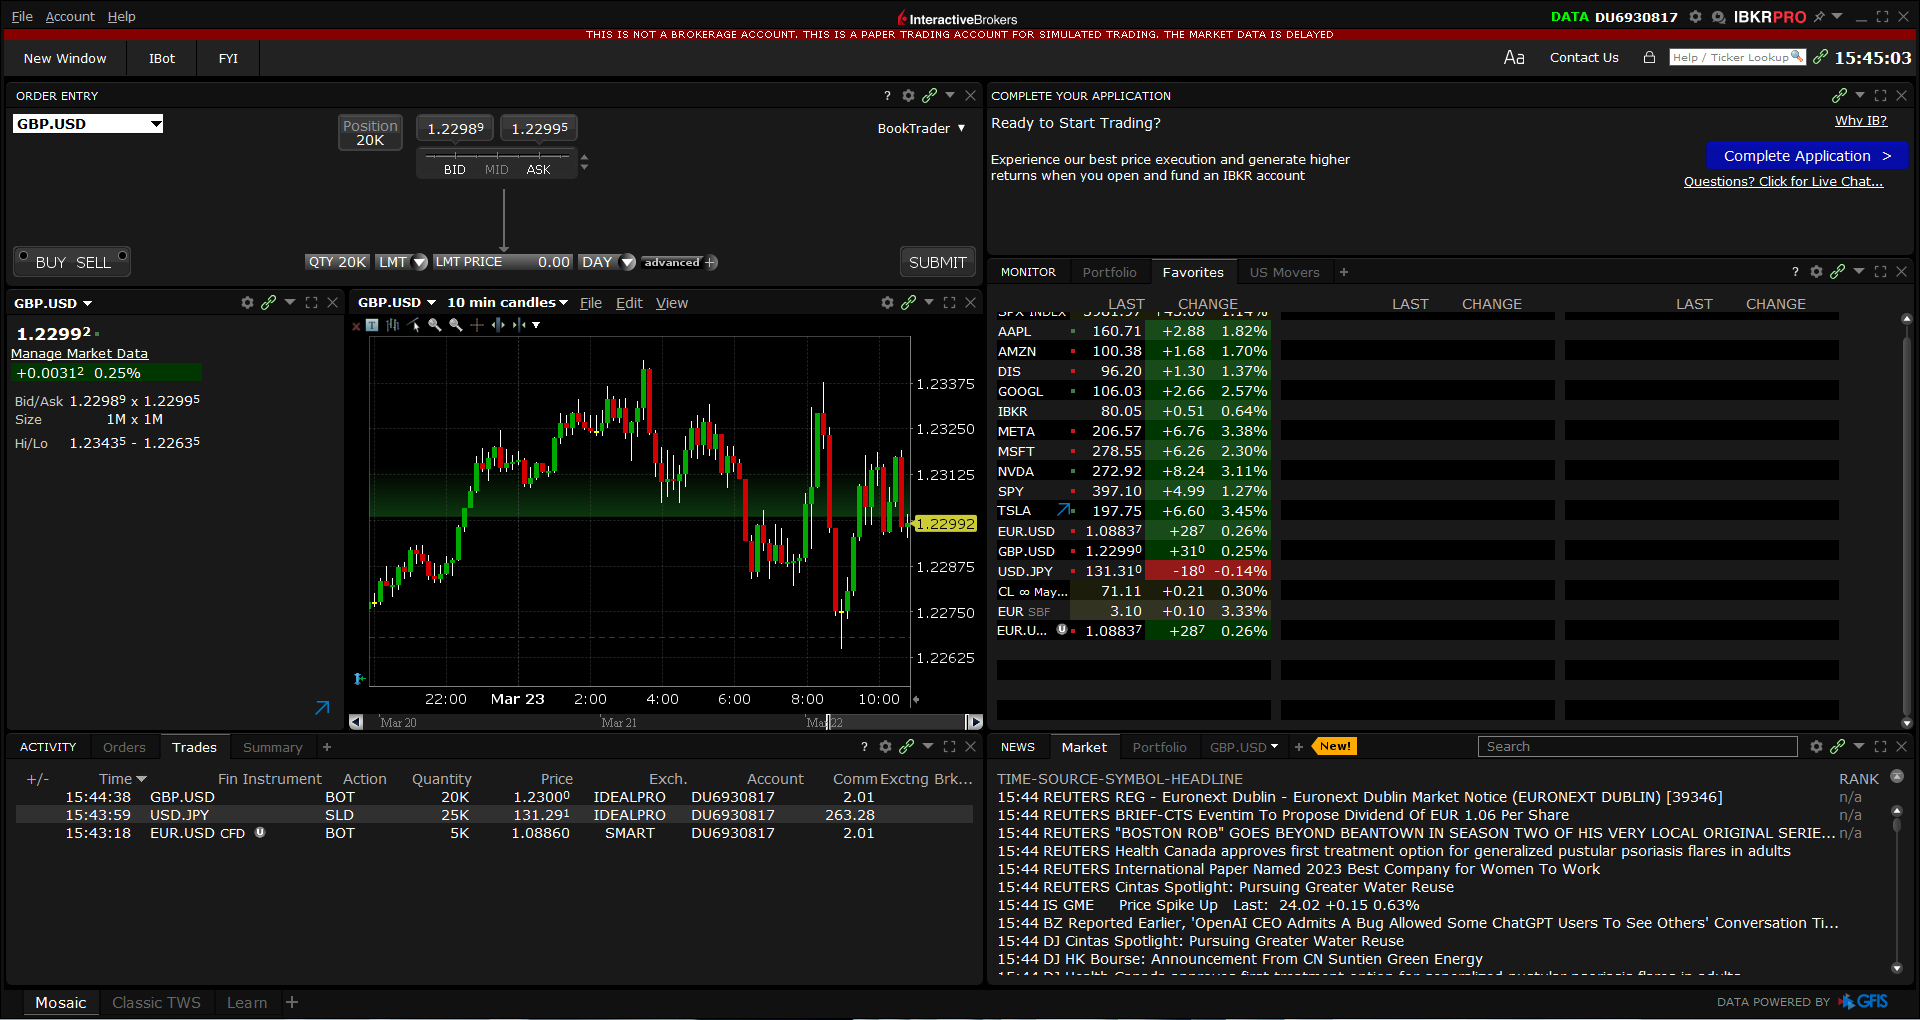This screenshot has width=1920, height=1020.
Task: Select the trendline pointer tool in chart toolbar
Action: point(414,325)
